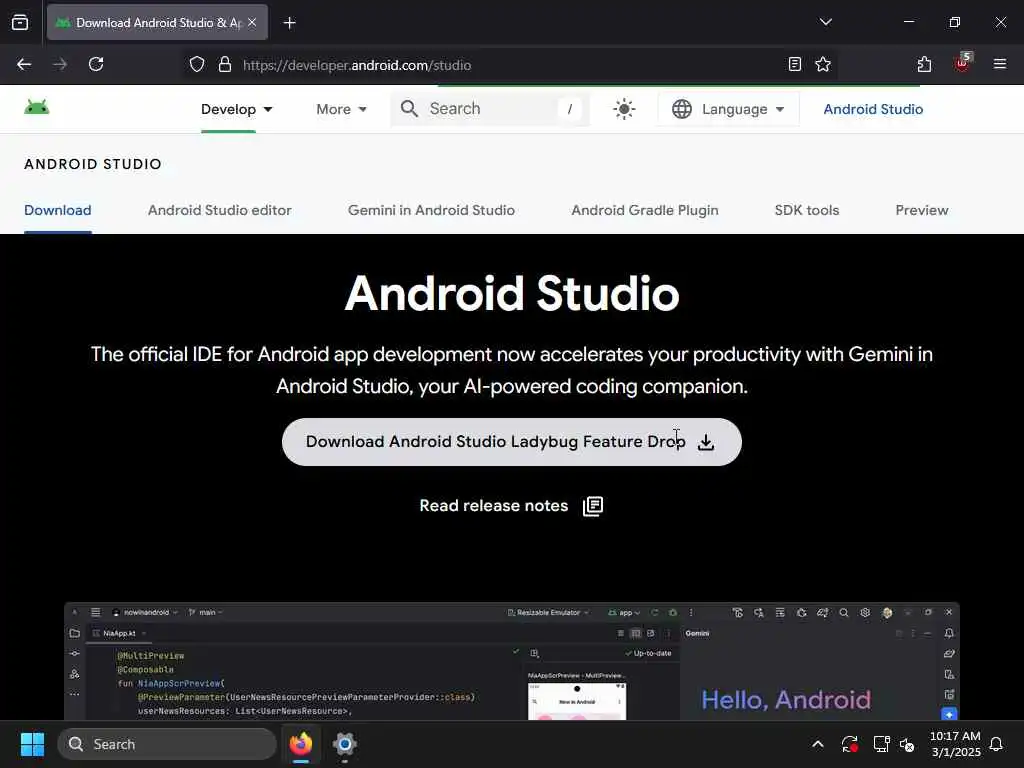This screenshot has width=1024, height=768.
Task: Open the Windows Start menu
Action: pos(32,744)
